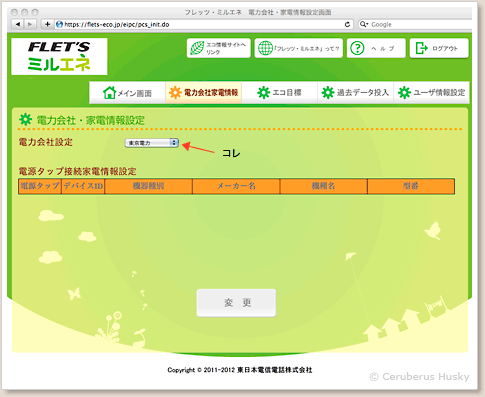Open the 過去データ投入 tab
The height and width of the screenshot is (397, 485).
355,92
